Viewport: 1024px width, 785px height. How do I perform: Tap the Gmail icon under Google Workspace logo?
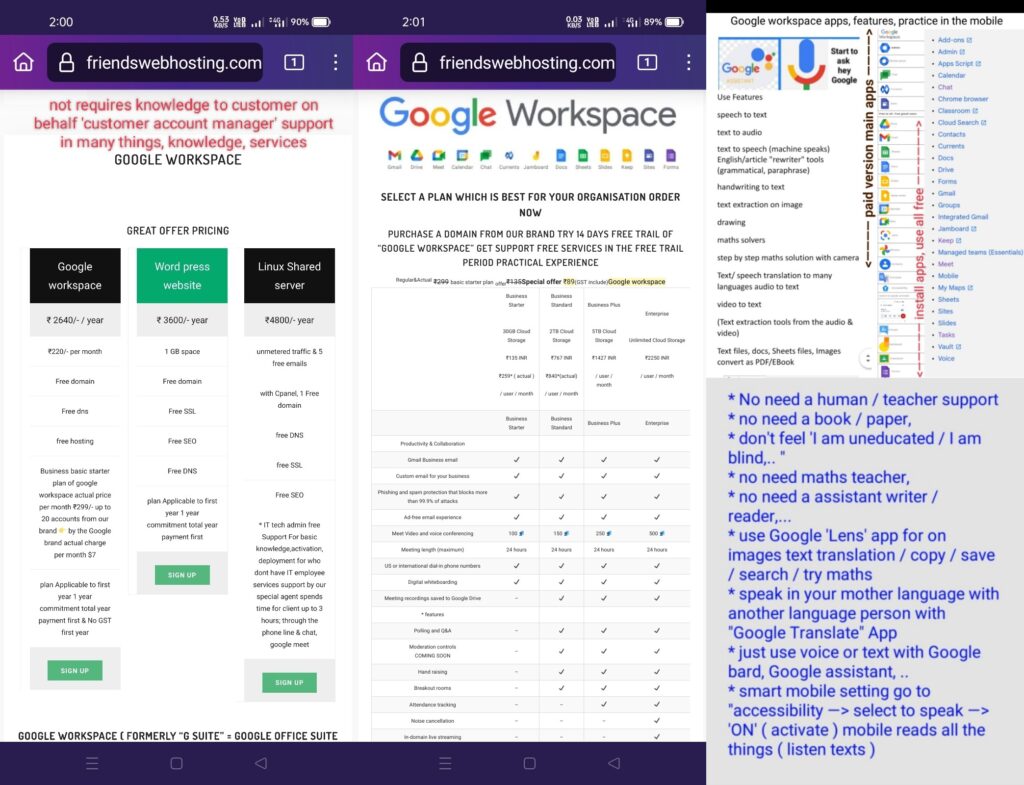click(394, 155)
